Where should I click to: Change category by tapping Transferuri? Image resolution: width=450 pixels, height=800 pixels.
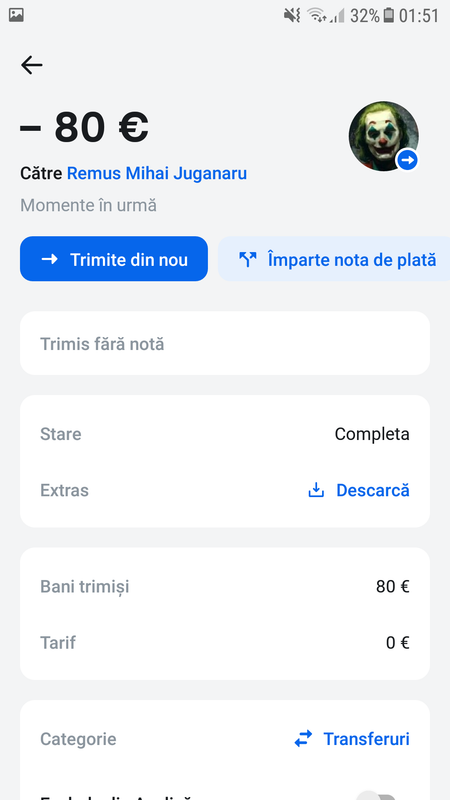click(x=366, y=739)
